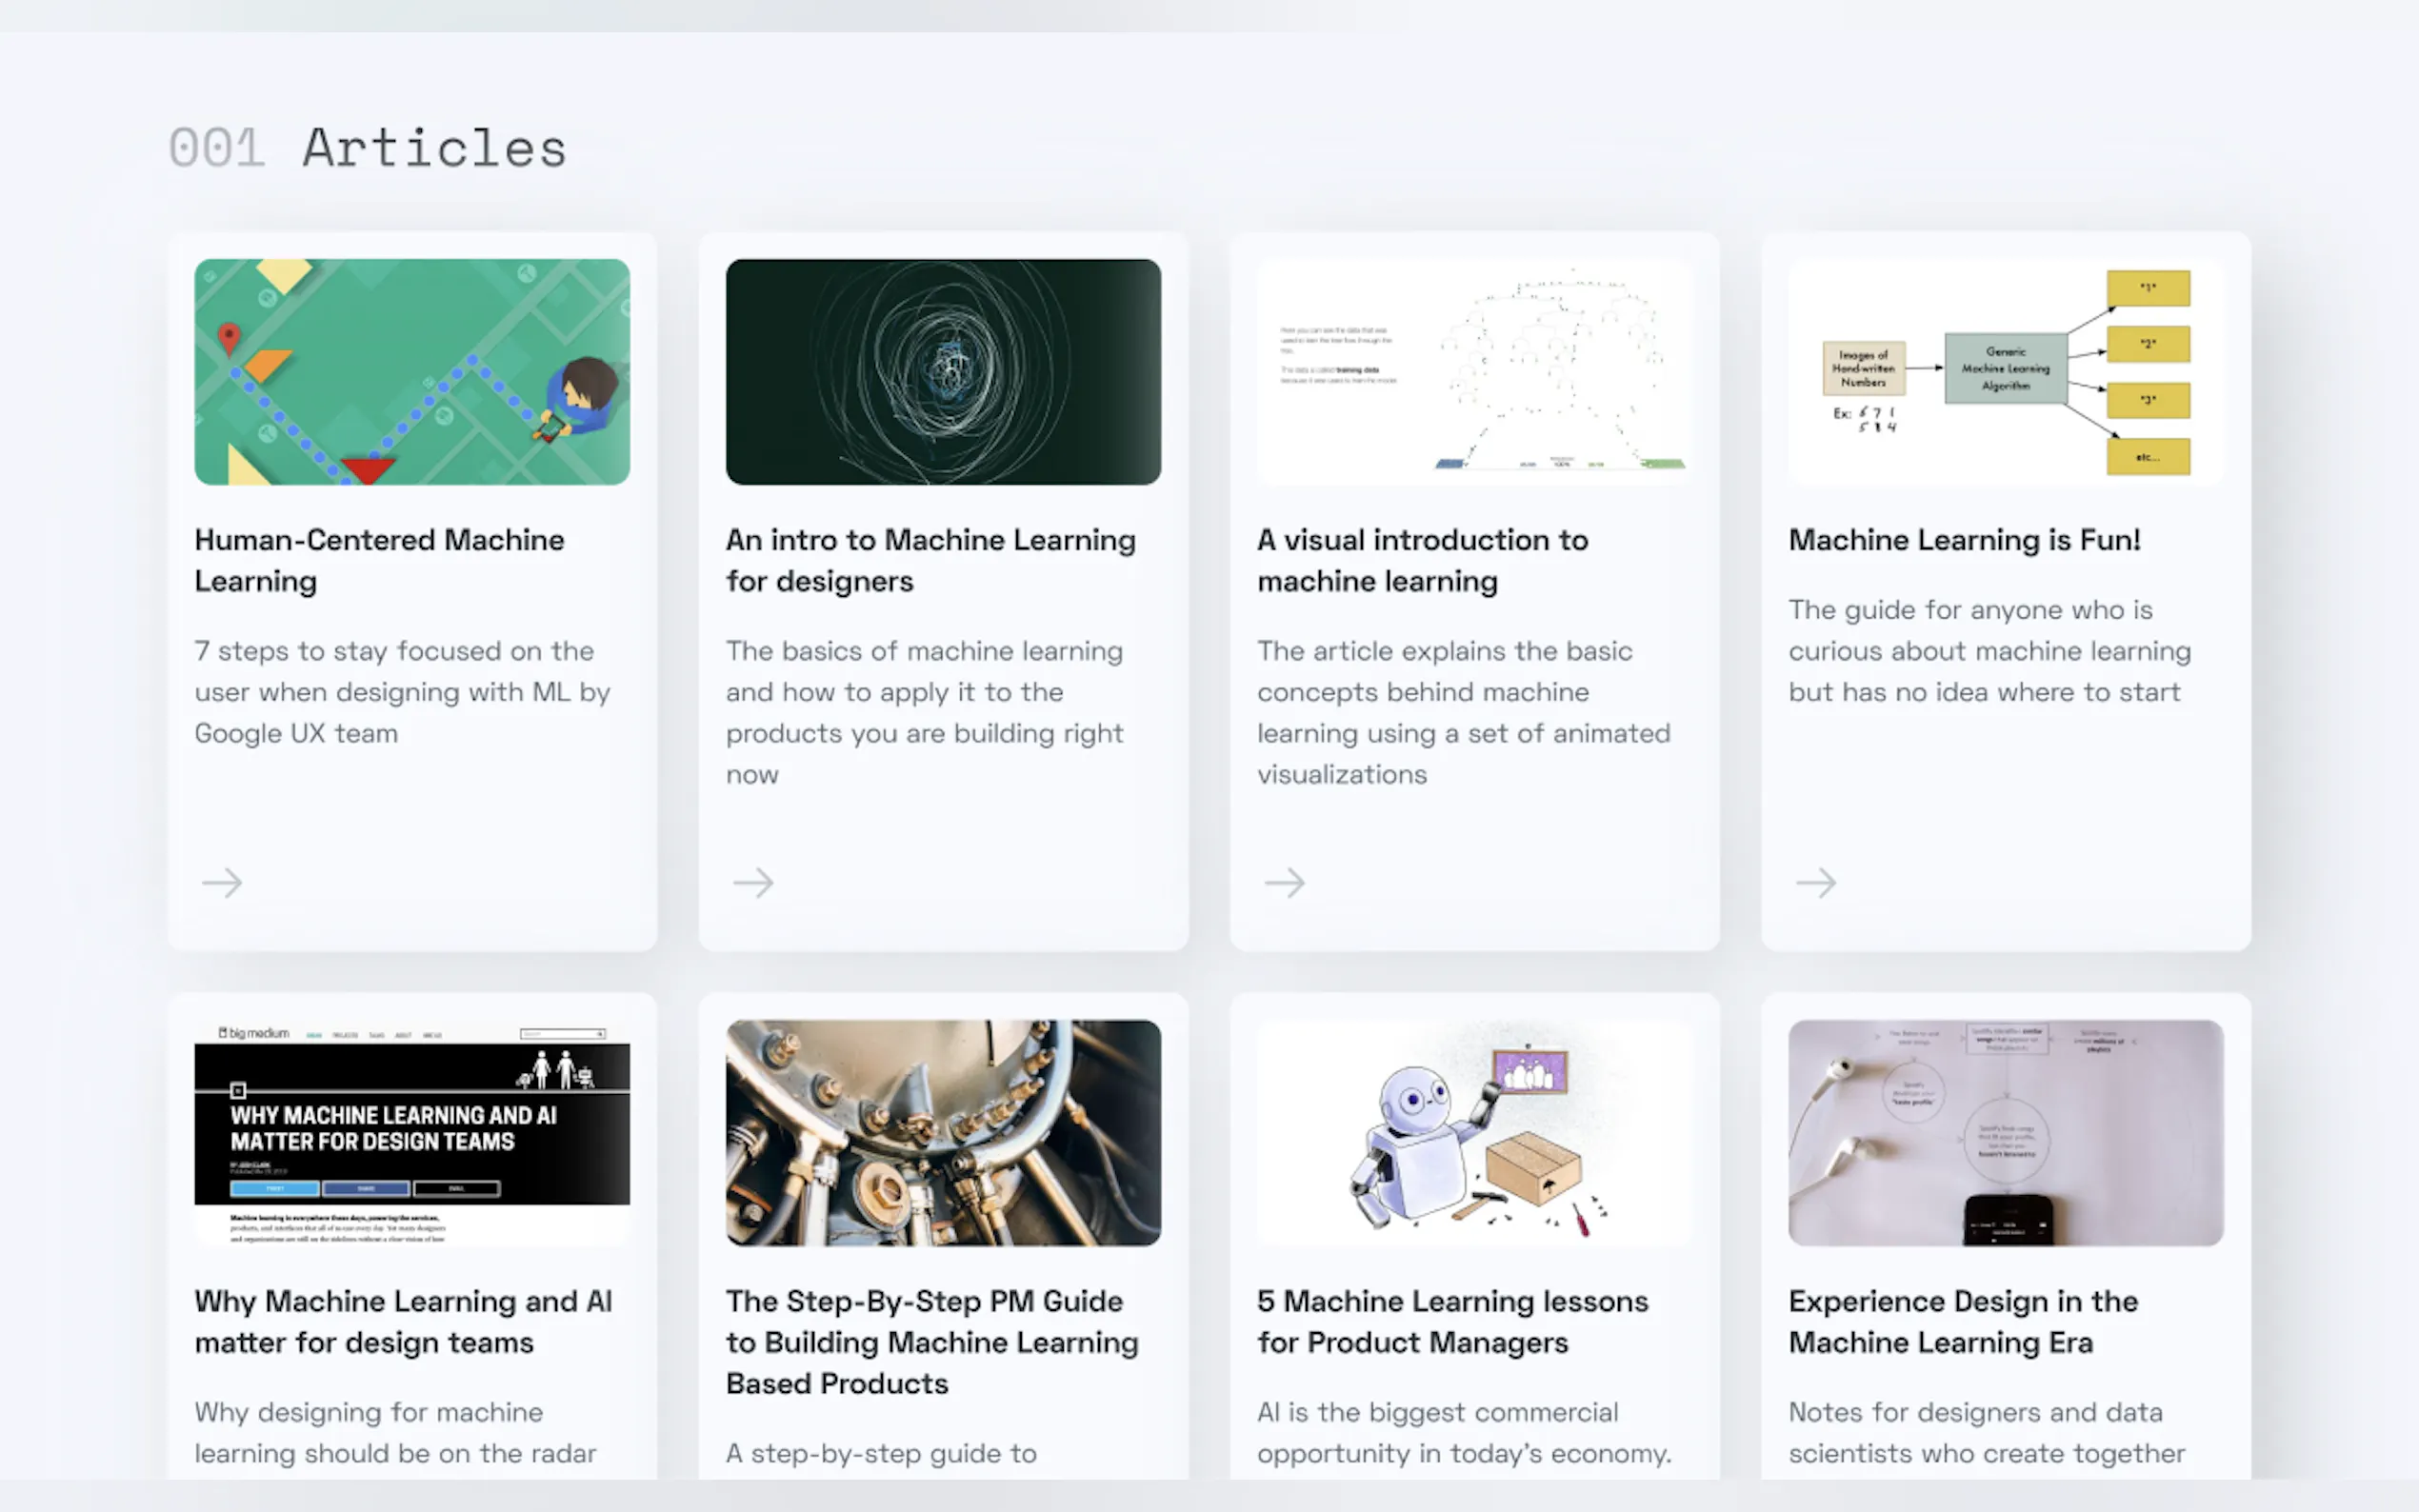The width and height of the screenshot is (2419, 1512).
Task: Click arrow icon on Machine Learning is Fun card
Action: click(x=1815, y=882)
